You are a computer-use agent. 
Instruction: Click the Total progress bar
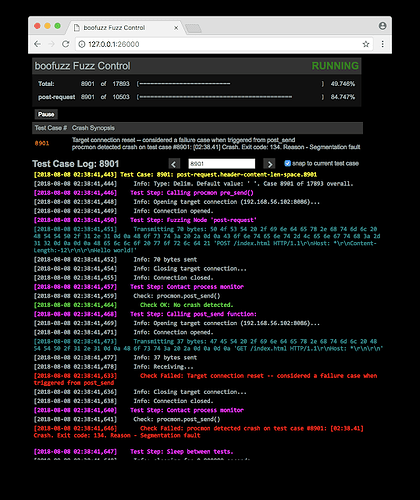pos(230,84)
